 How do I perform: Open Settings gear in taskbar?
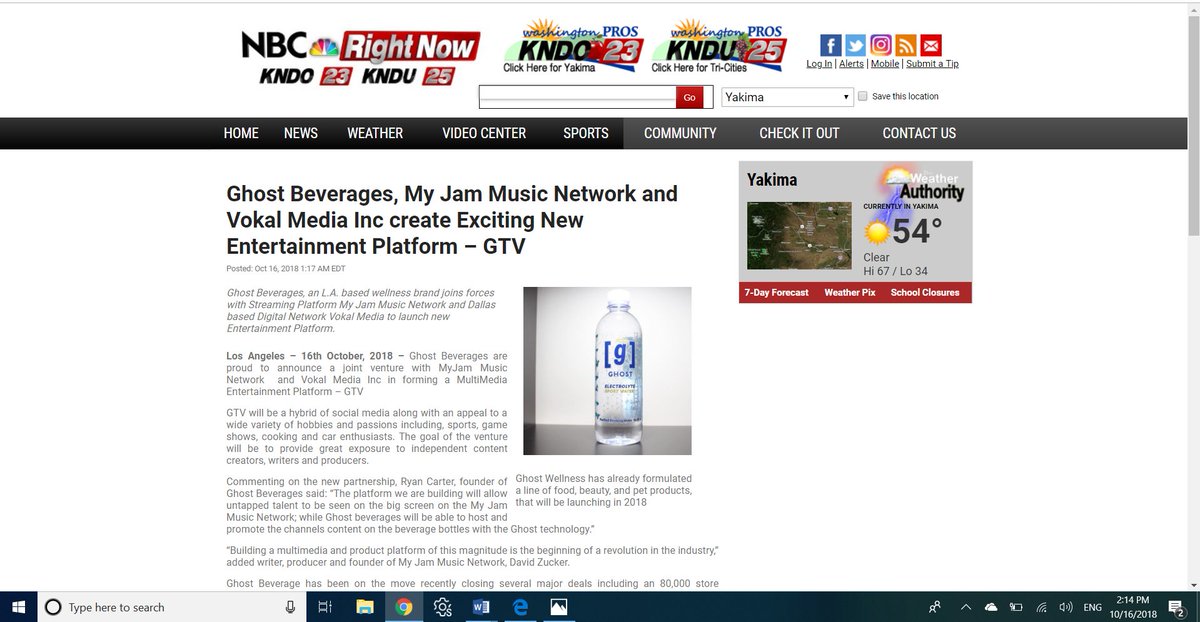point(442,607)
